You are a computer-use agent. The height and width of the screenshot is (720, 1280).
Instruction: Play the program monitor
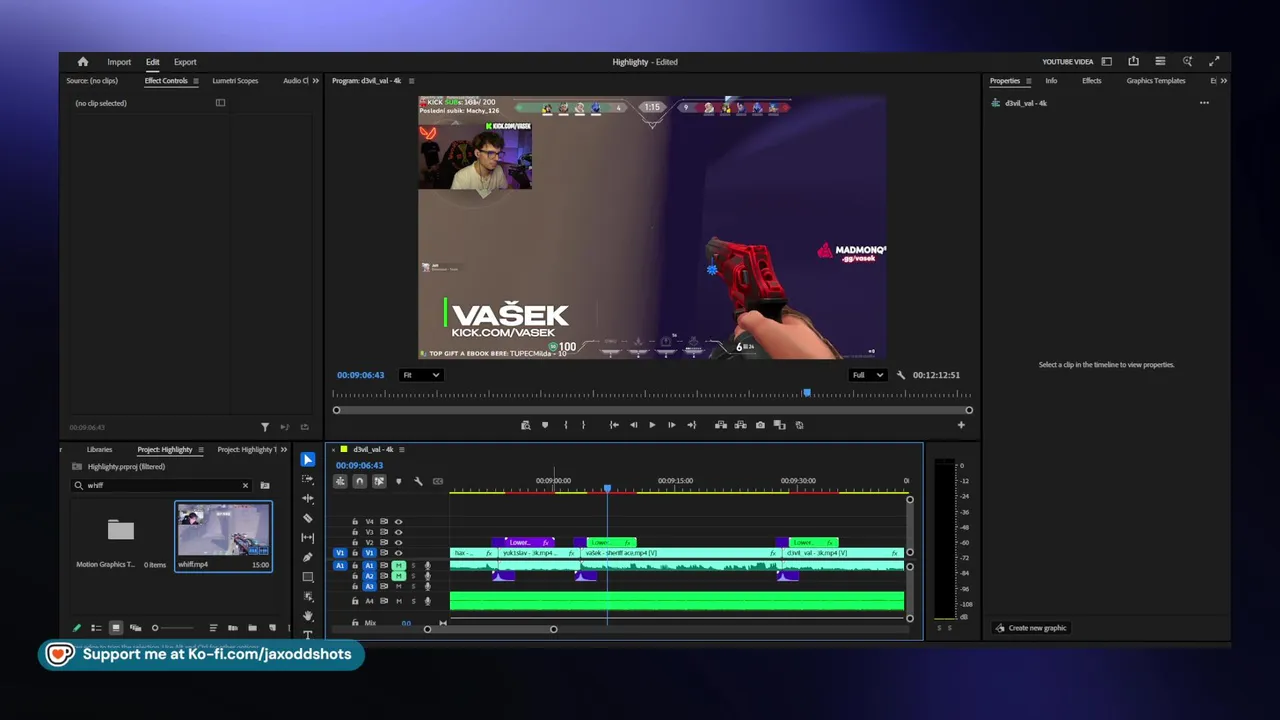tap(652, 425)
